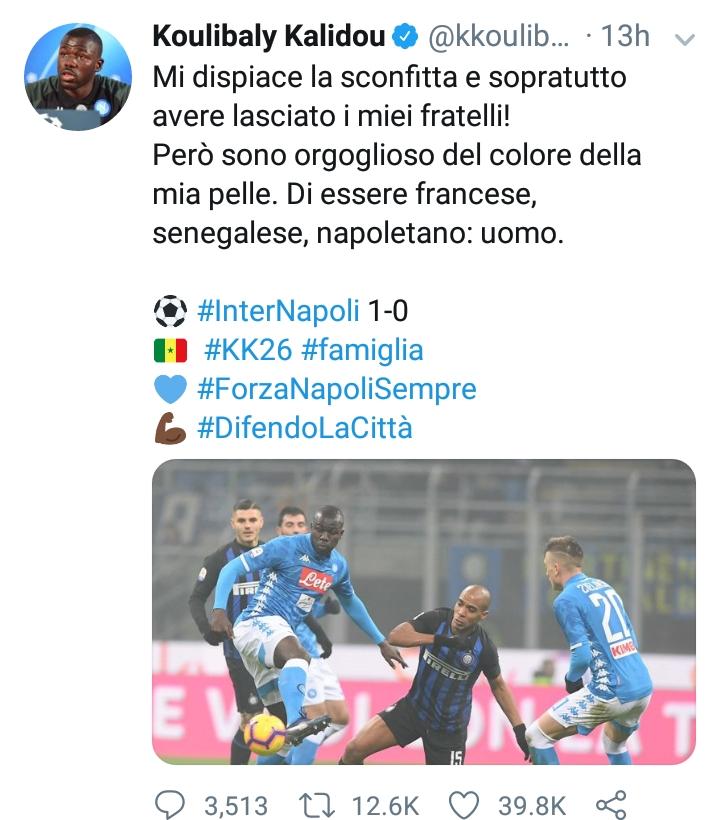Tap the retweet arrows icon

[x=316, y=805]
